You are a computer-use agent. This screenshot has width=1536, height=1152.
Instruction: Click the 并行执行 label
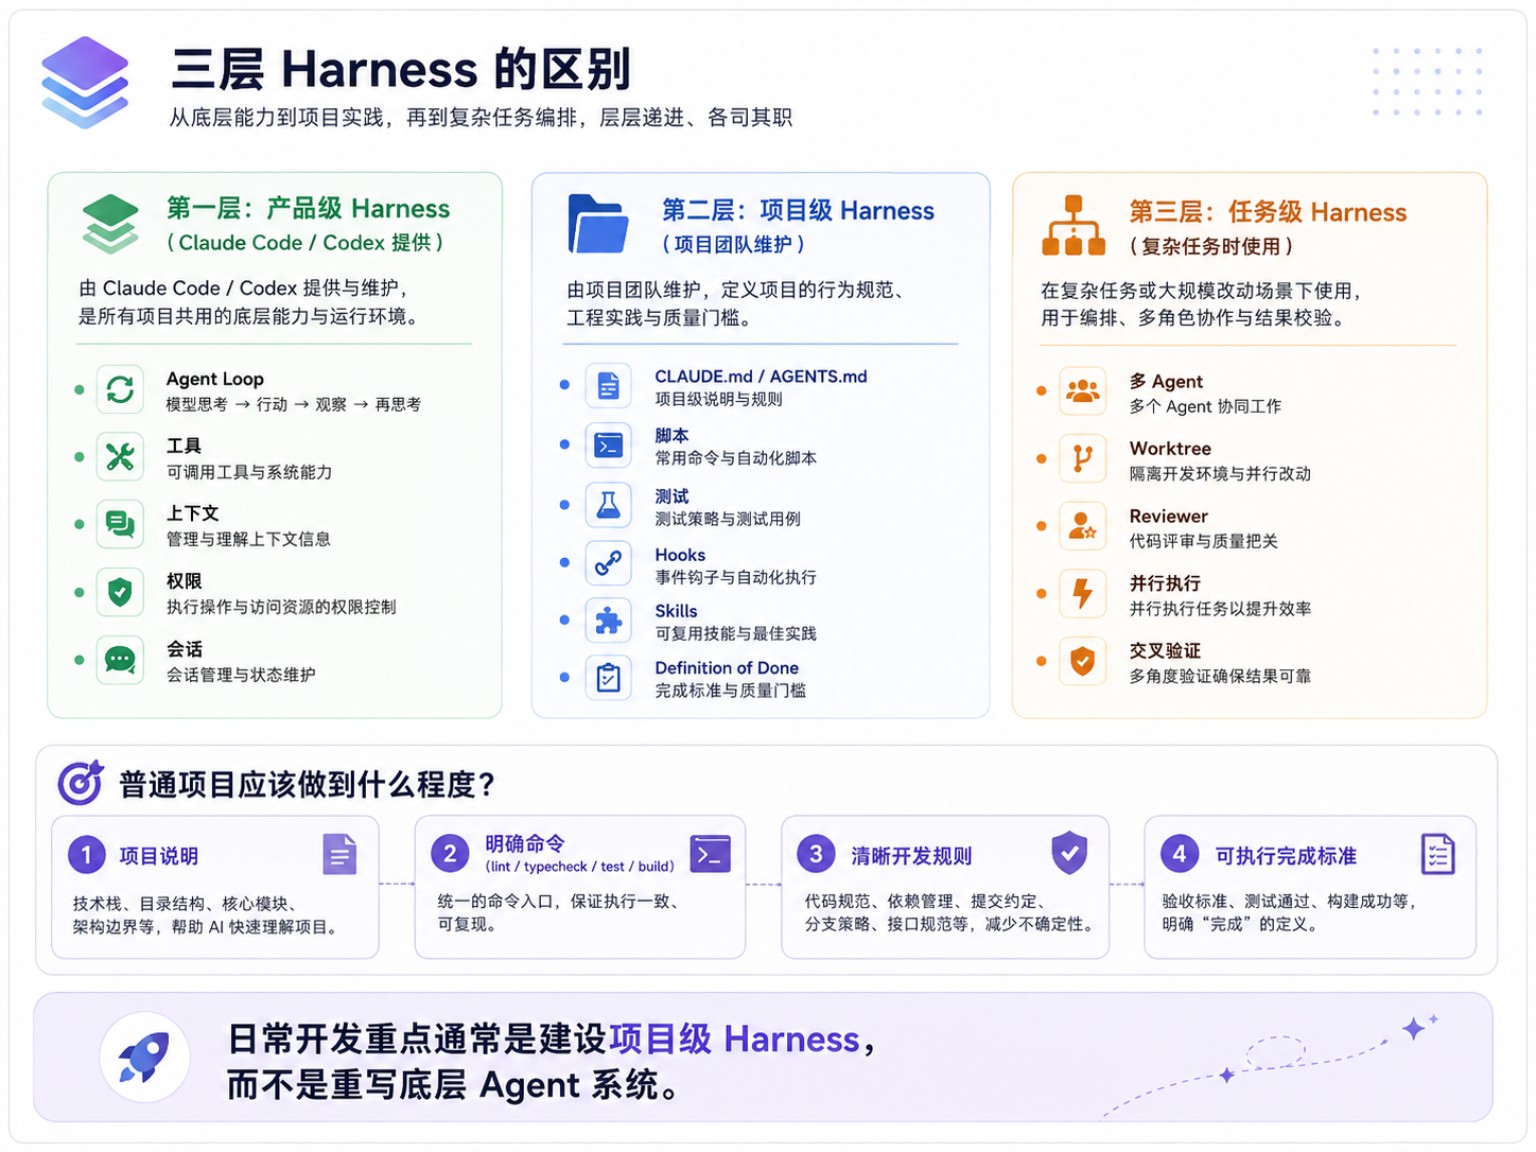click(x=1165, y=583)
